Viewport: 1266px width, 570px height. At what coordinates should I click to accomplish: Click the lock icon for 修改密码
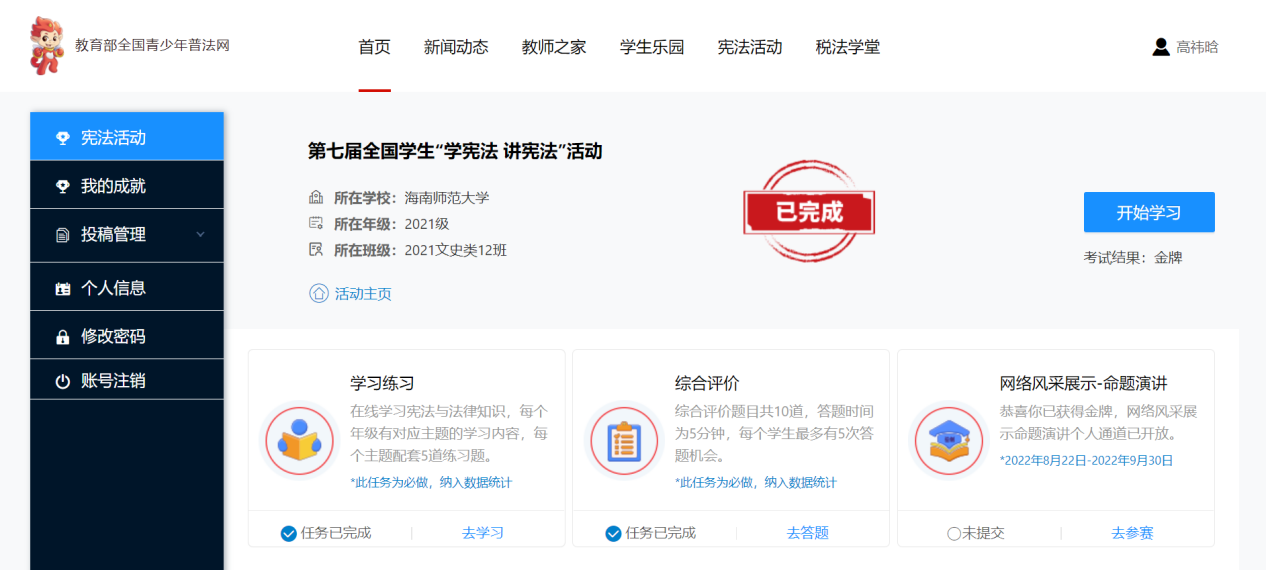pyautogui.click(x=62, y=337)
